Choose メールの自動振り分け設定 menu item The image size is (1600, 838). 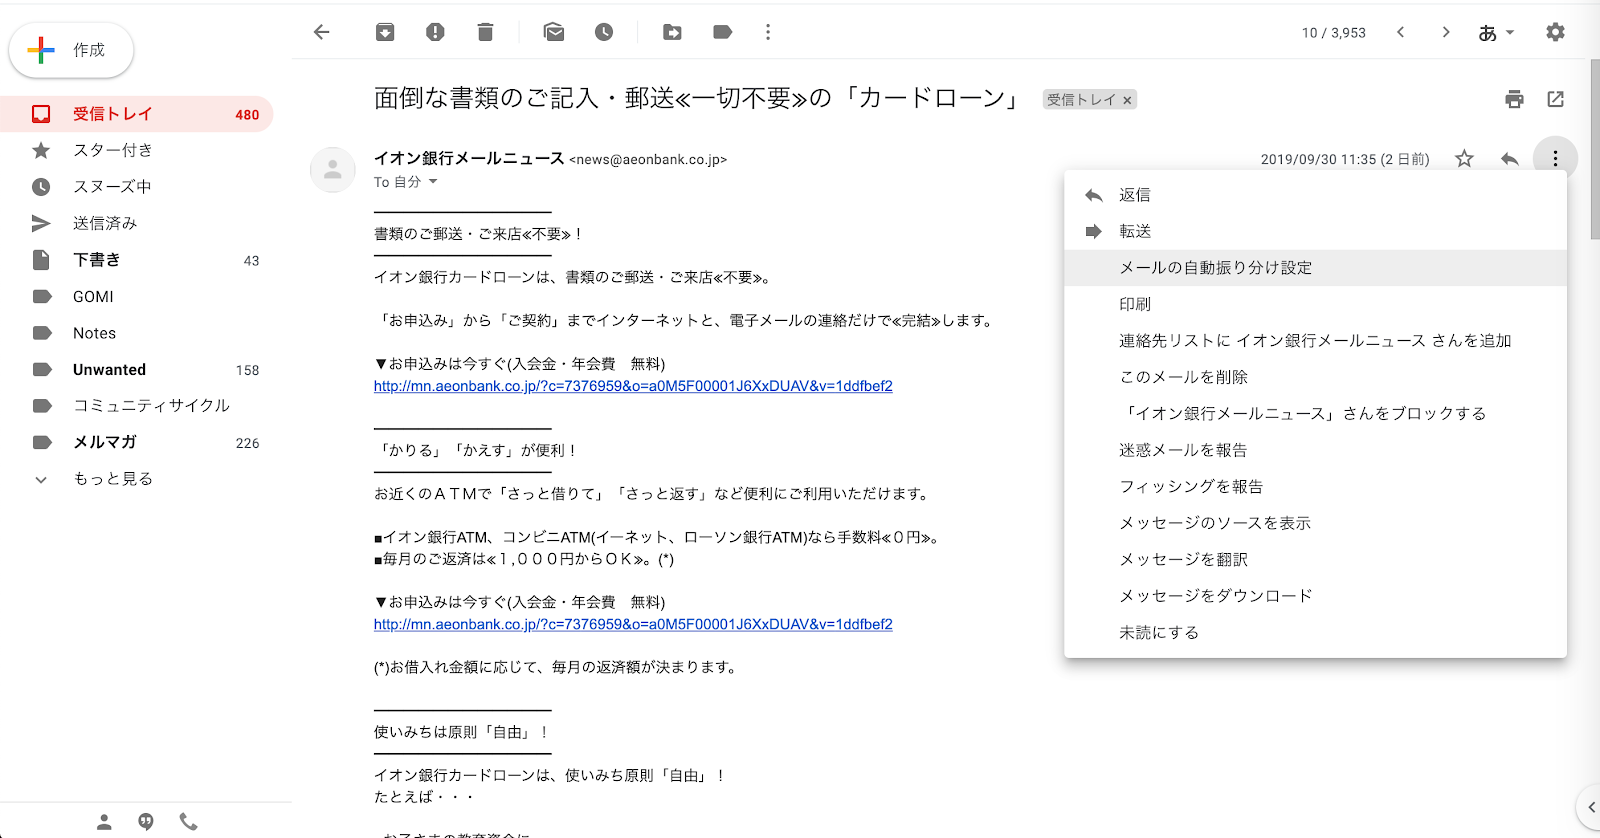(x=1315, y=268)
